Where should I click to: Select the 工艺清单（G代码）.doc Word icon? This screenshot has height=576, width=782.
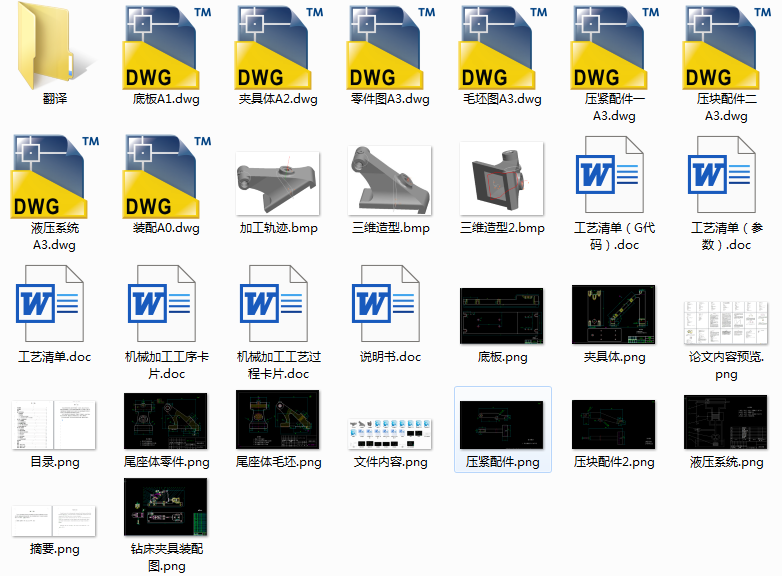coord(609,175)
